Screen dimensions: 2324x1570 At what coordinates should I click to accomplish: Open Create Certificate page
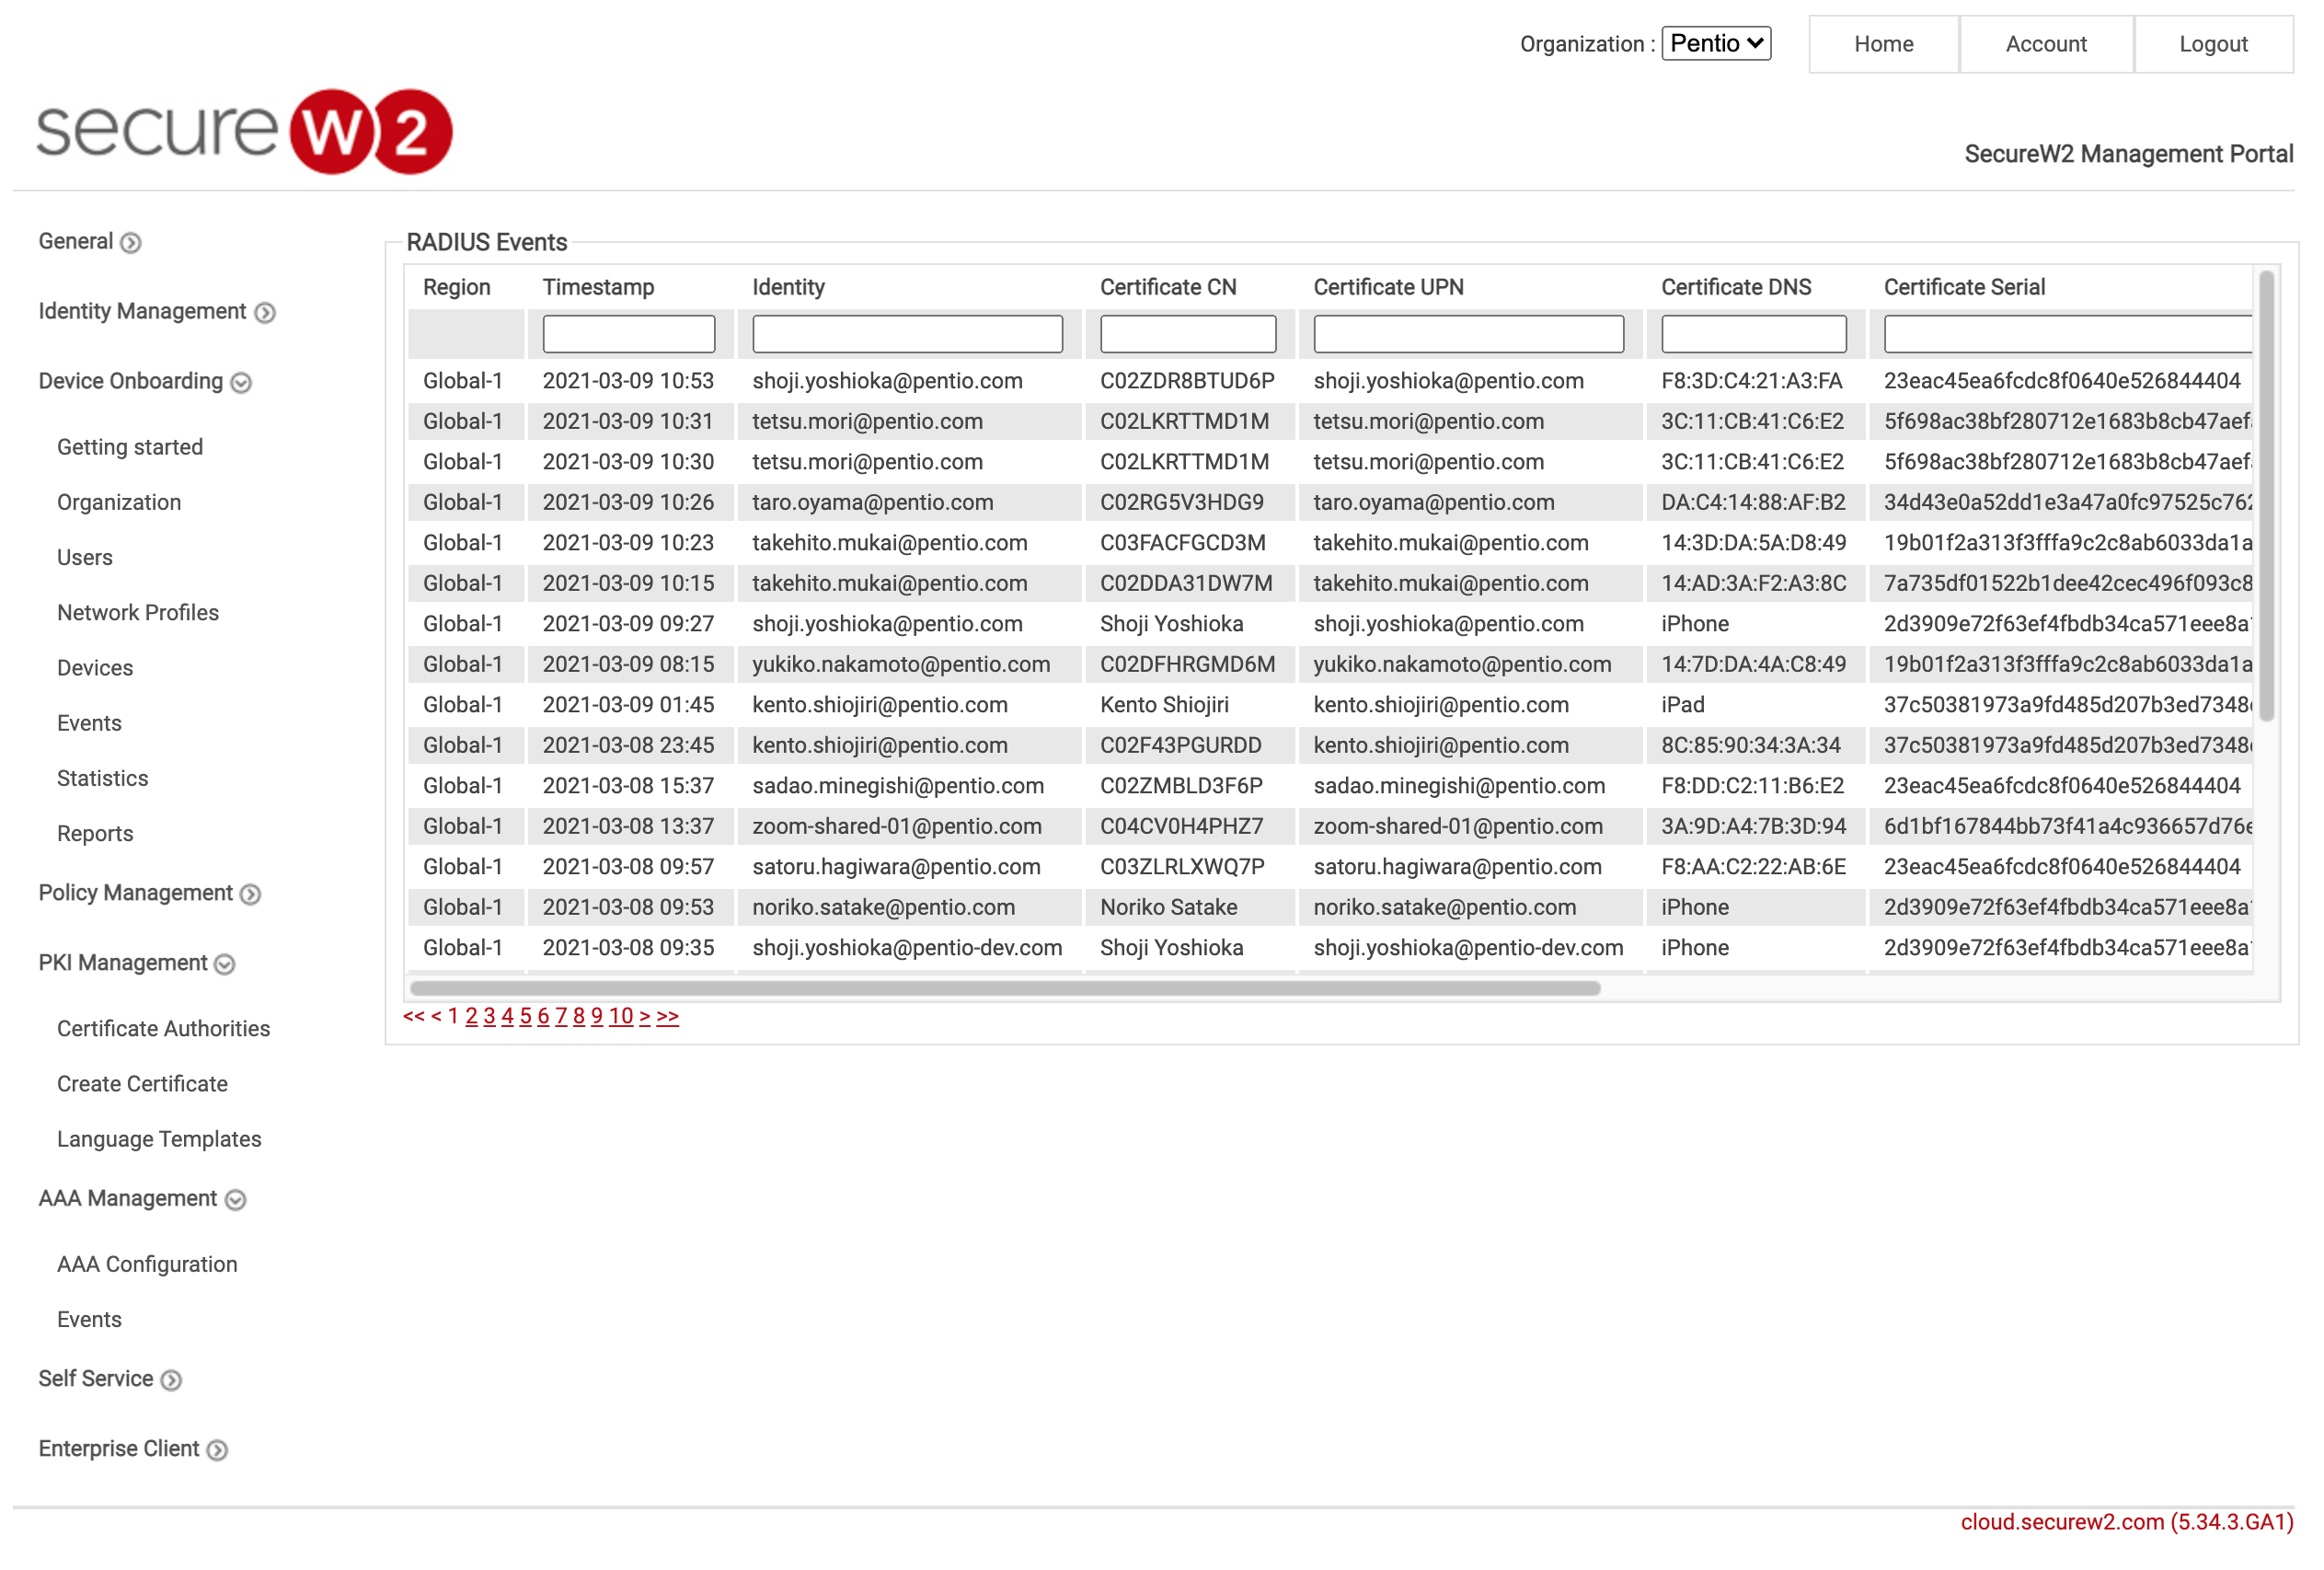142,1083
